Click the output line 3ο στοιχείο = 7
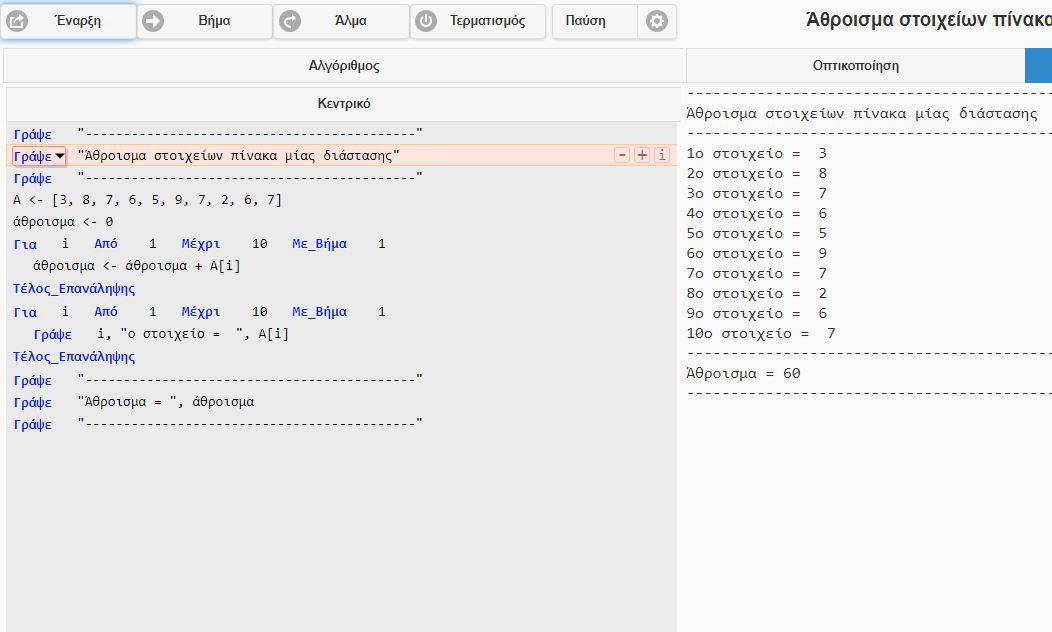Image resolution: width=1052 pixels, height=632 pixels. pyautogui.click(x=757, y=194)
